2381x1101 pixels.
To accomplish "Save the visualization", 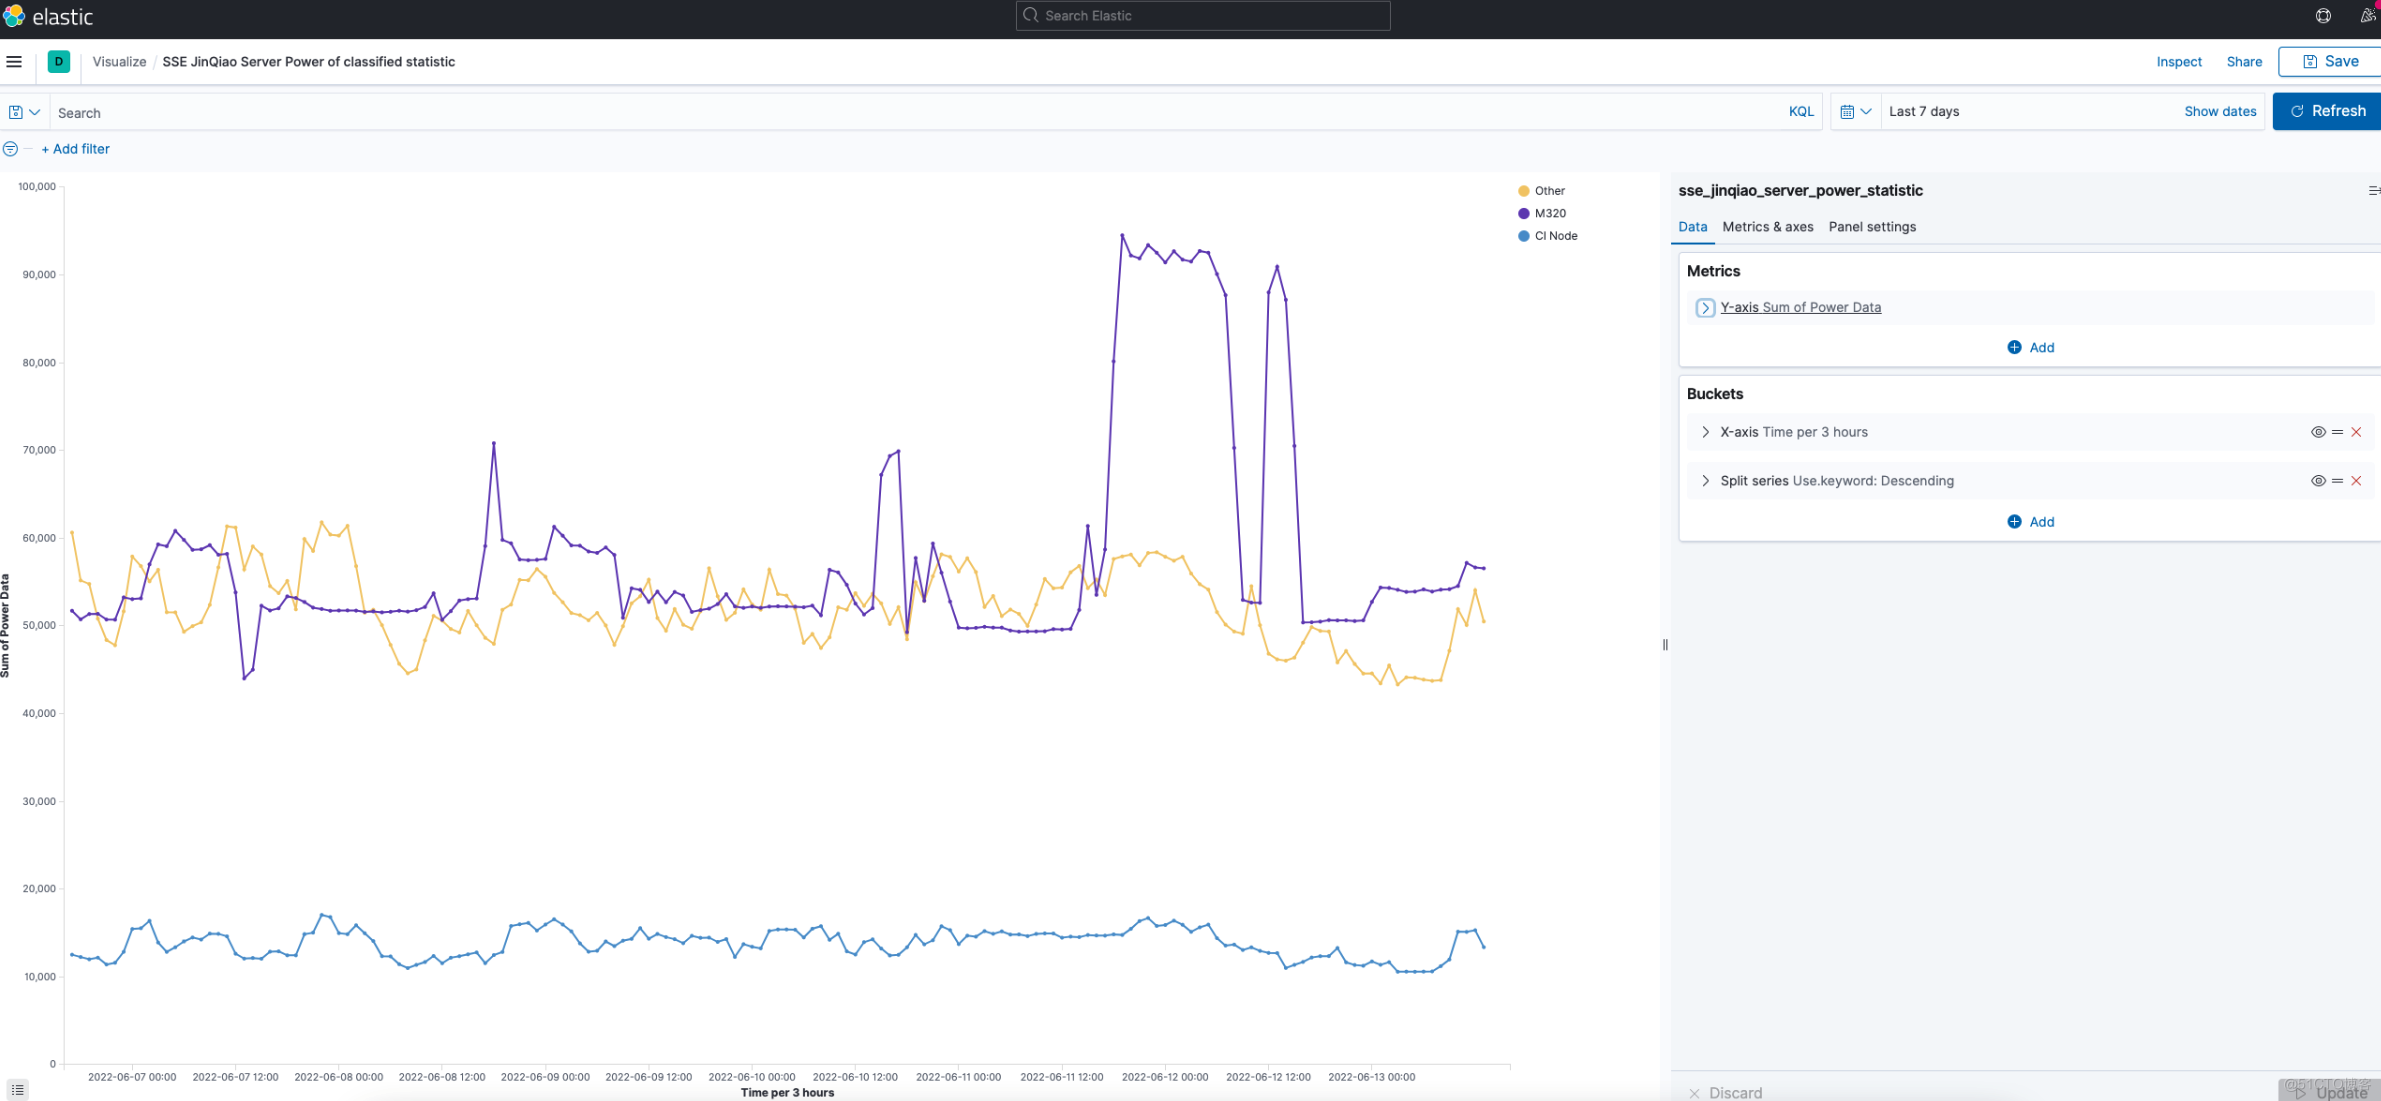I will click(x=2330, y=62).
